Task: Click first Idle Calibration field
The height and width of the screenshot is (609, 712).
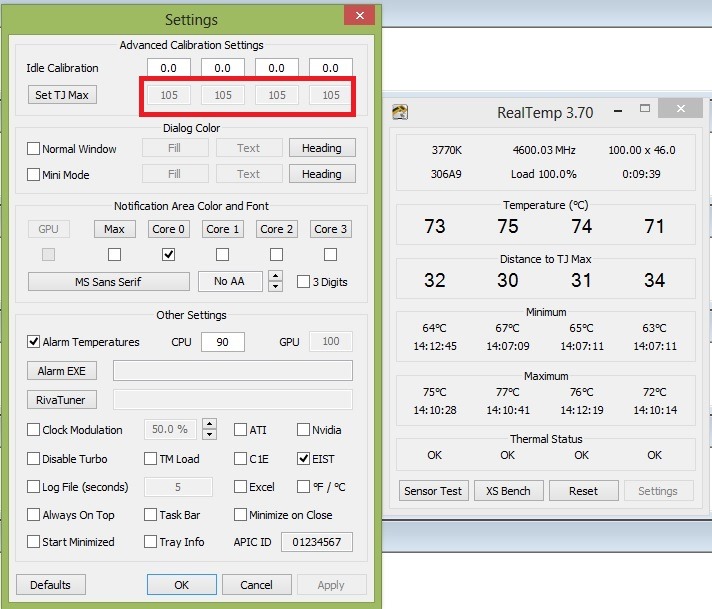Action: click(x=168, y=68)
